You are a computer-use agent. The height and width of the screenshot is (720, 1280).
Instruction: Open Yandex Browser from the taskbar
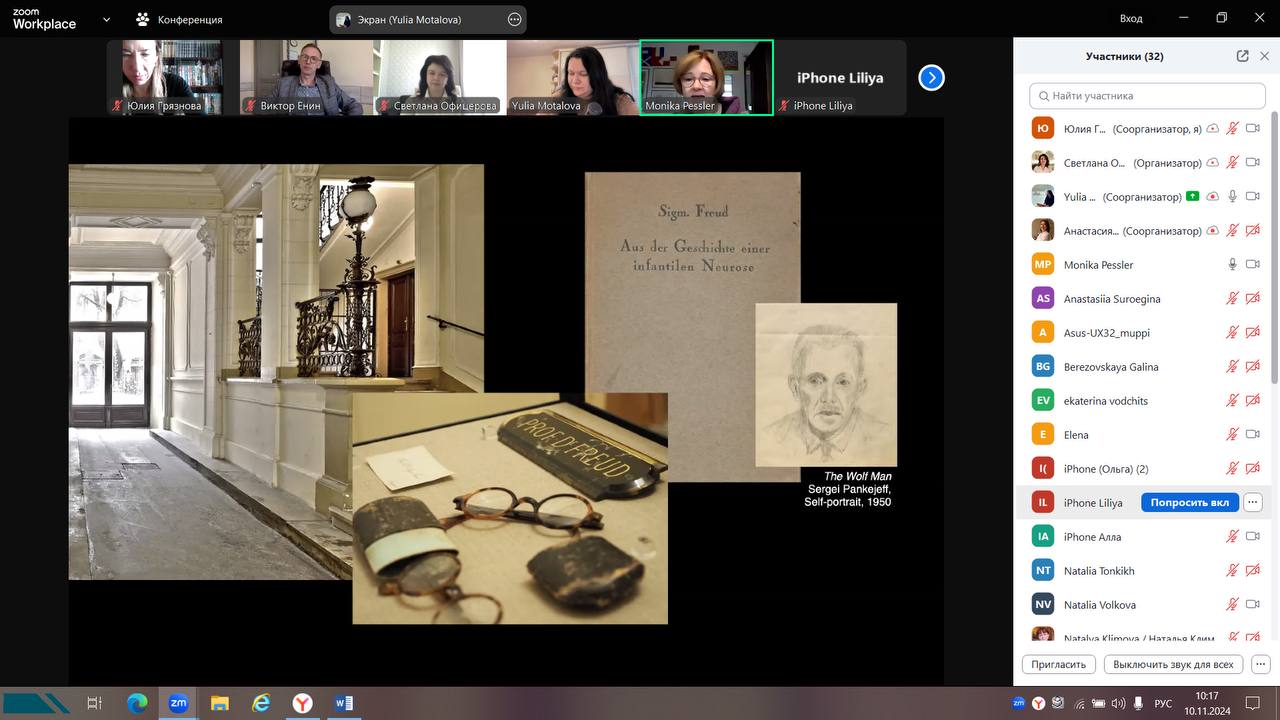click(x=302, y=703)
